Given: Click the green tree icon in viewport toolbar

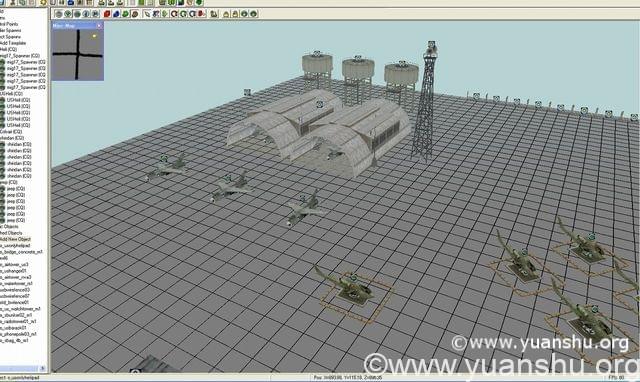Looking at the screenshot, I should (x=164, y=14).
